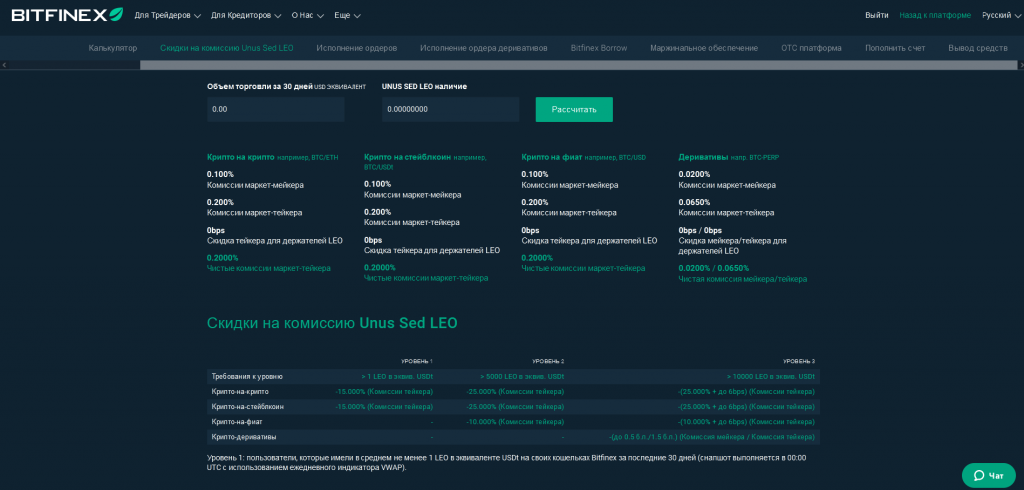Click the 0.0200% / 0.0650% net fee value

(714, 268)
